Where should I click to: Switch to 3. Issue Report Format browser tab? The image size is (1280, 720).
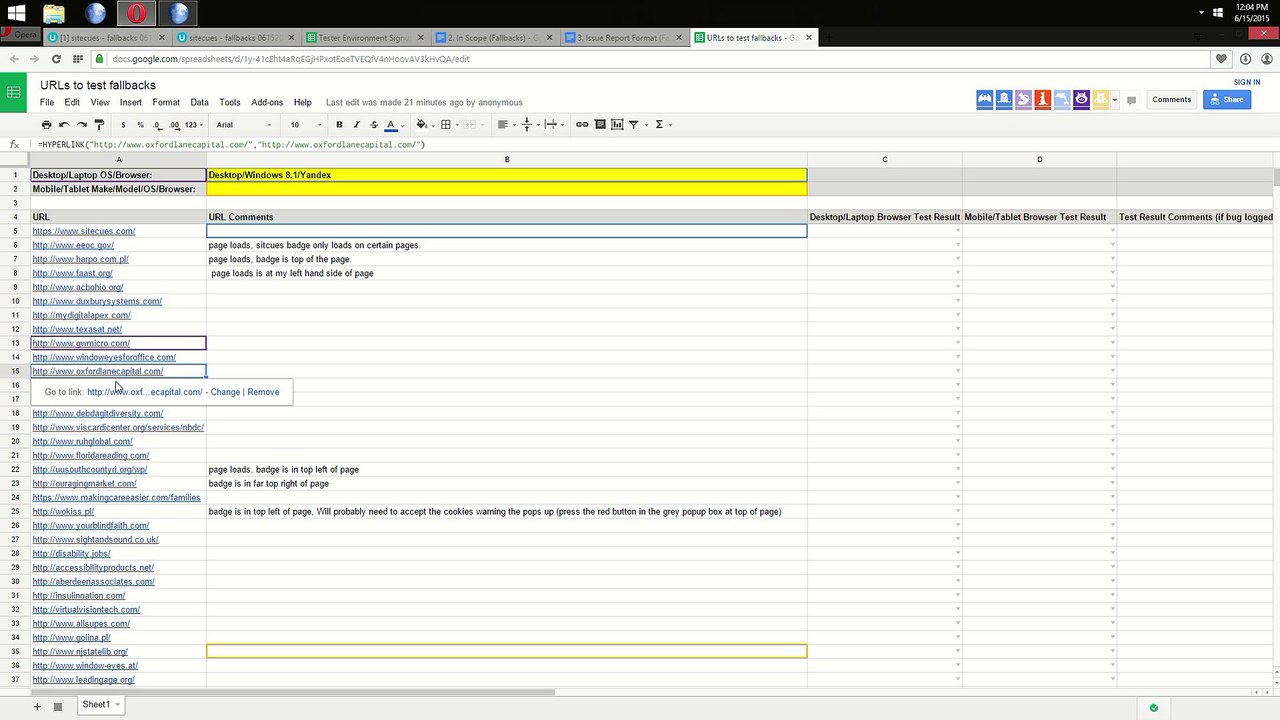622,38
